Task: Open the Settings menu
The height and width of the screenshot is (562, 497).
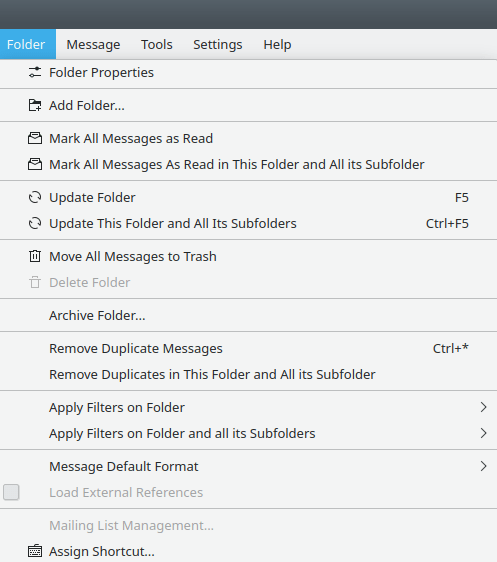Action: pos(218,44)
